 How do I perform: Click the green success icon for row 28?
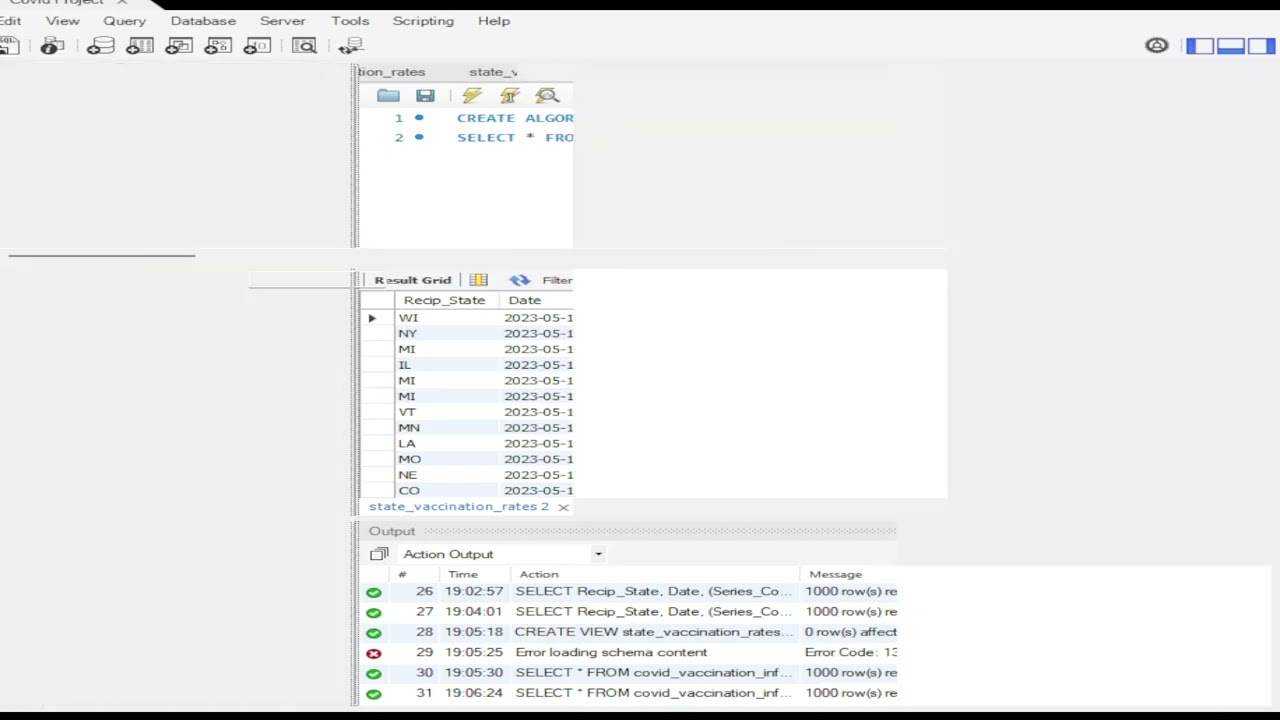pos(374,633)
